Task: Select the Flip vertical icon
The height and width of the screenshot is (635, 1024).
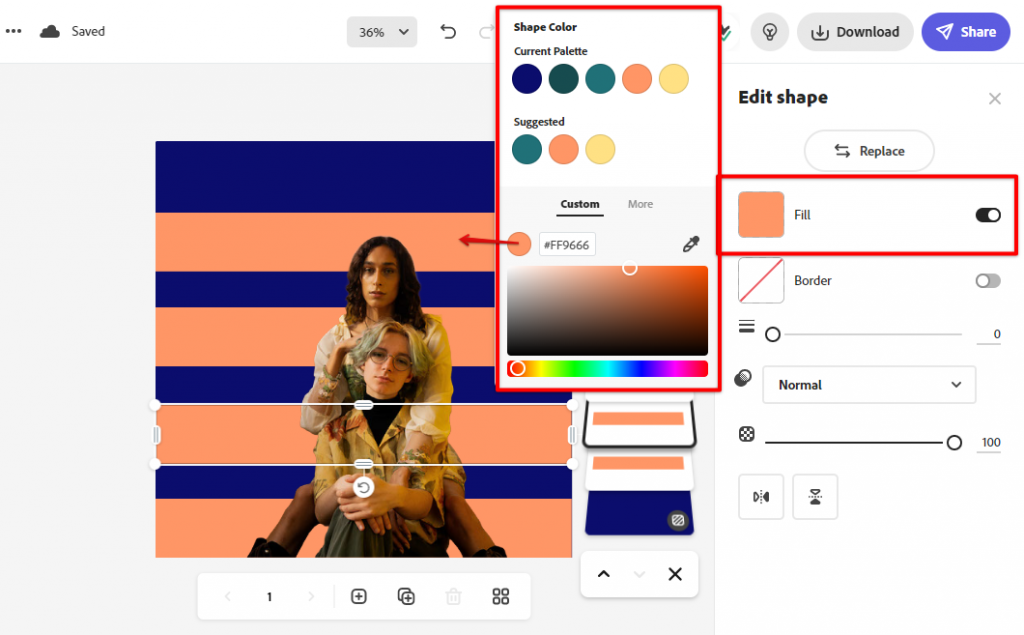Action: 815,497
